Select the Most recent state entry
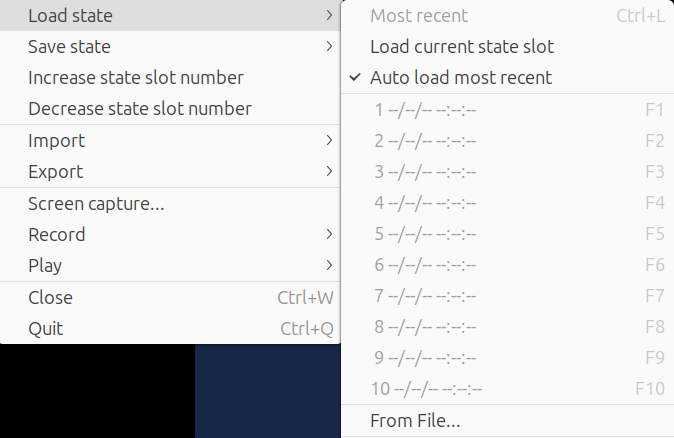The height and width of the screenshot is (438, 674). tap(507, 15)
